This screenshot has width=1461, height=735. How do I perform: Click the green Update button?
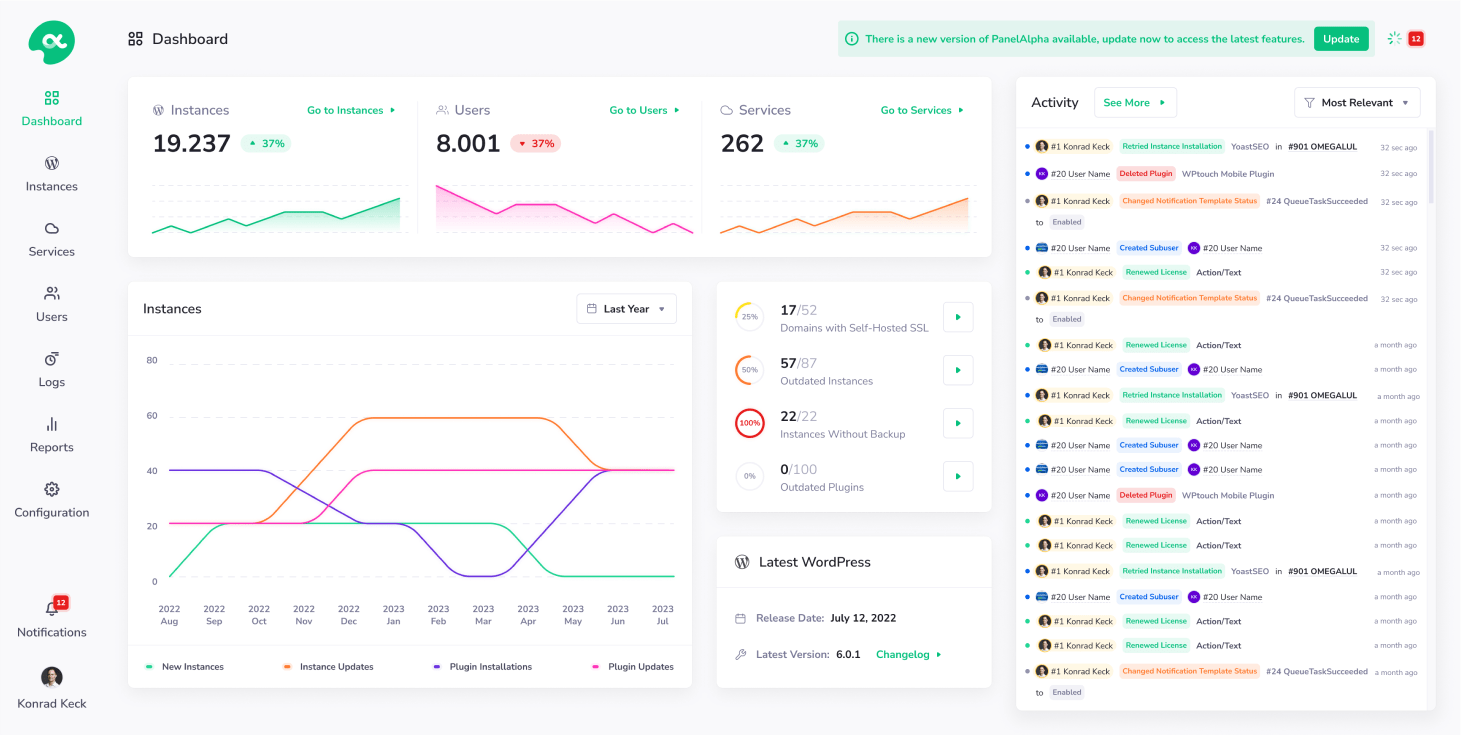[x=1341, y=39]
